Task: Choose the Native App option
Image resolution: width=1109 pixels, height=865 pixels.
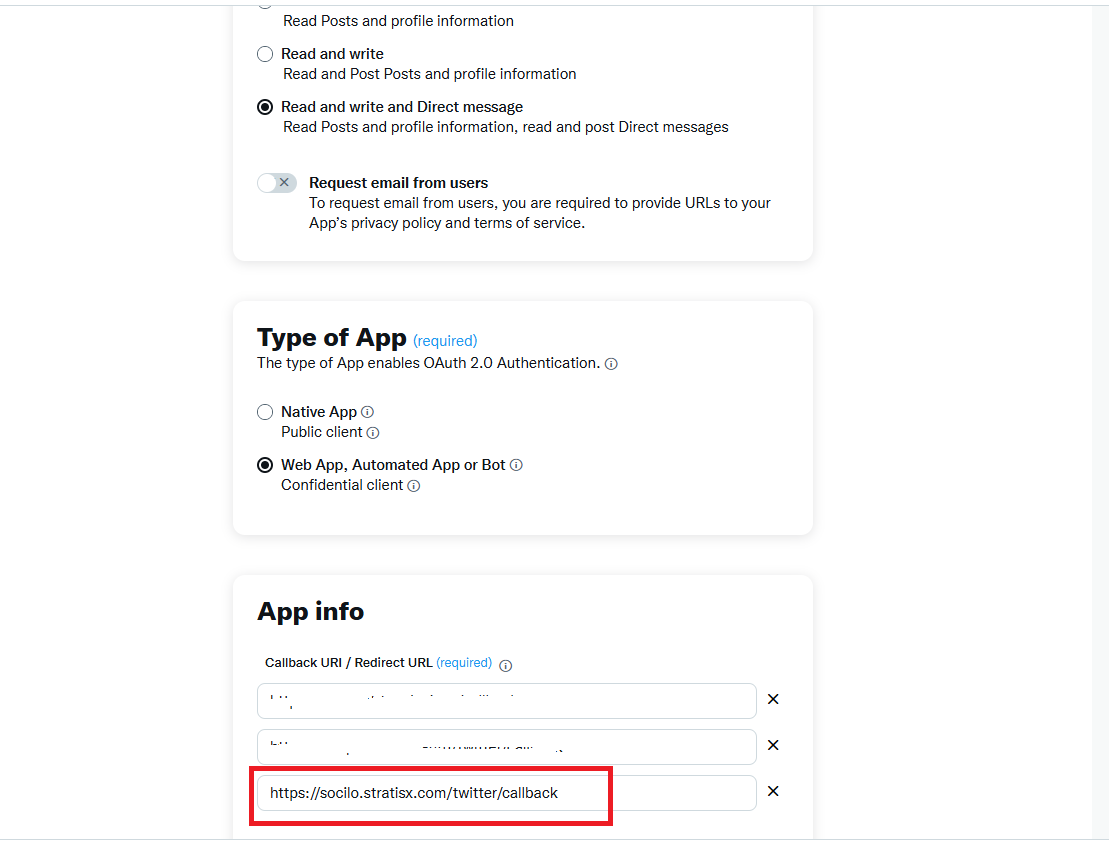Action: 265,412
